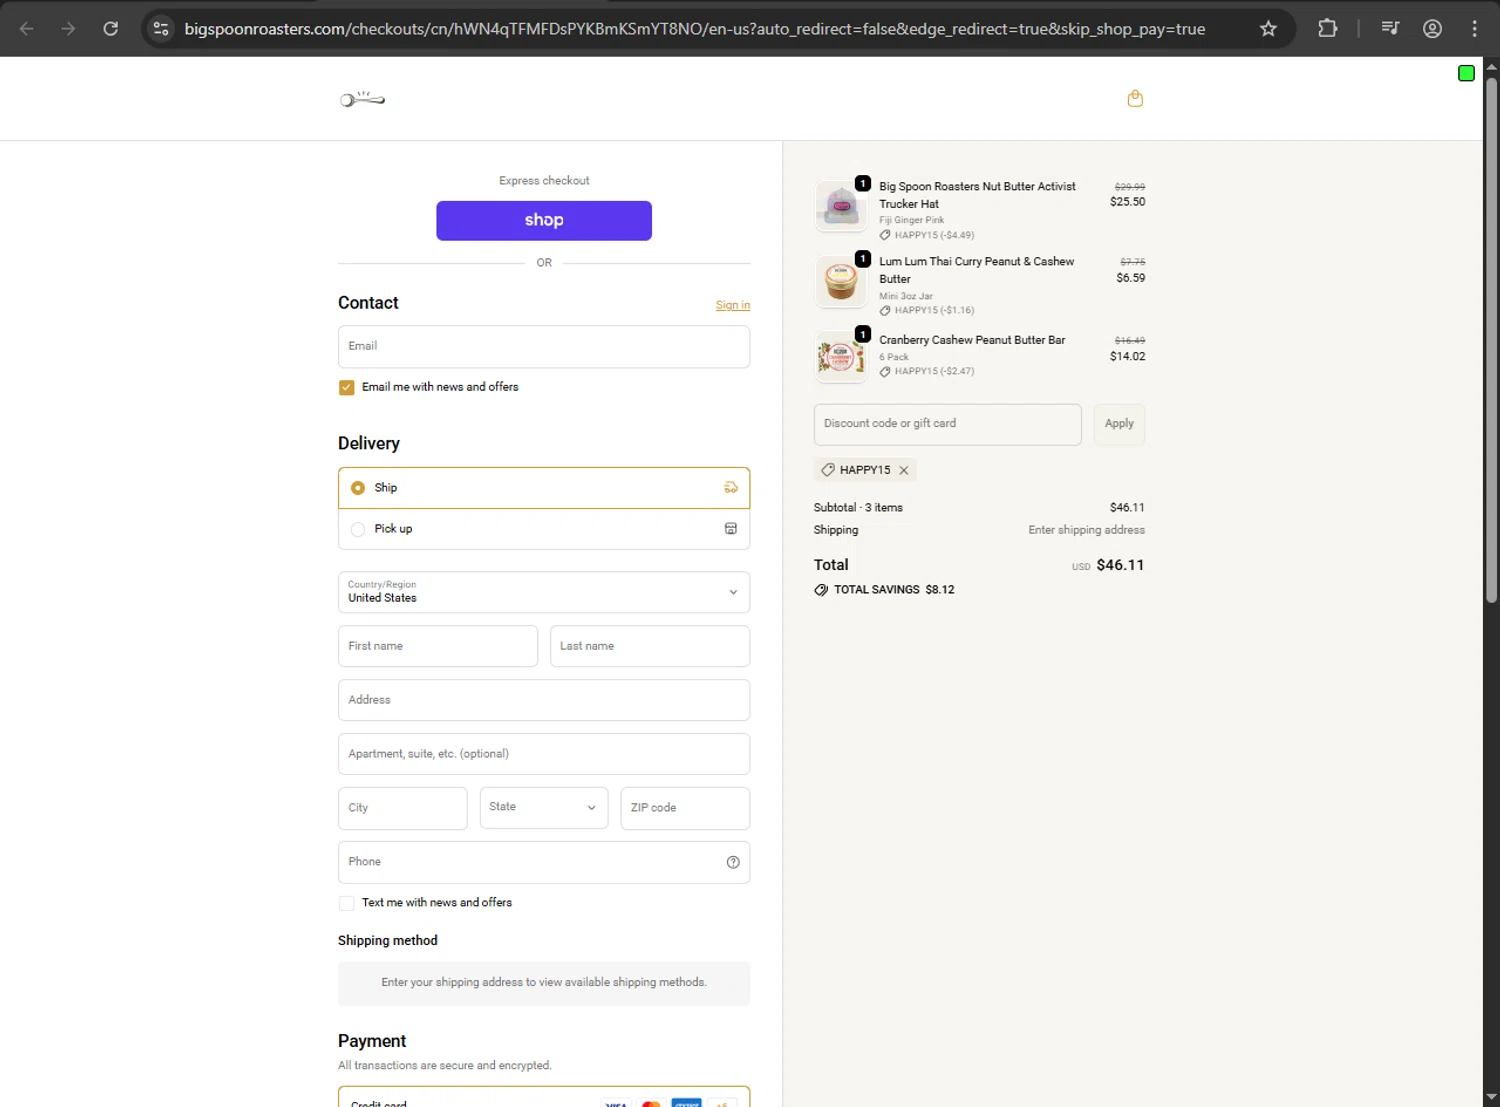Click the 'Cranberry Cashew Peanut Butter Bar' name
The width and height of the screenshot is (1500, 1107).
972,340
